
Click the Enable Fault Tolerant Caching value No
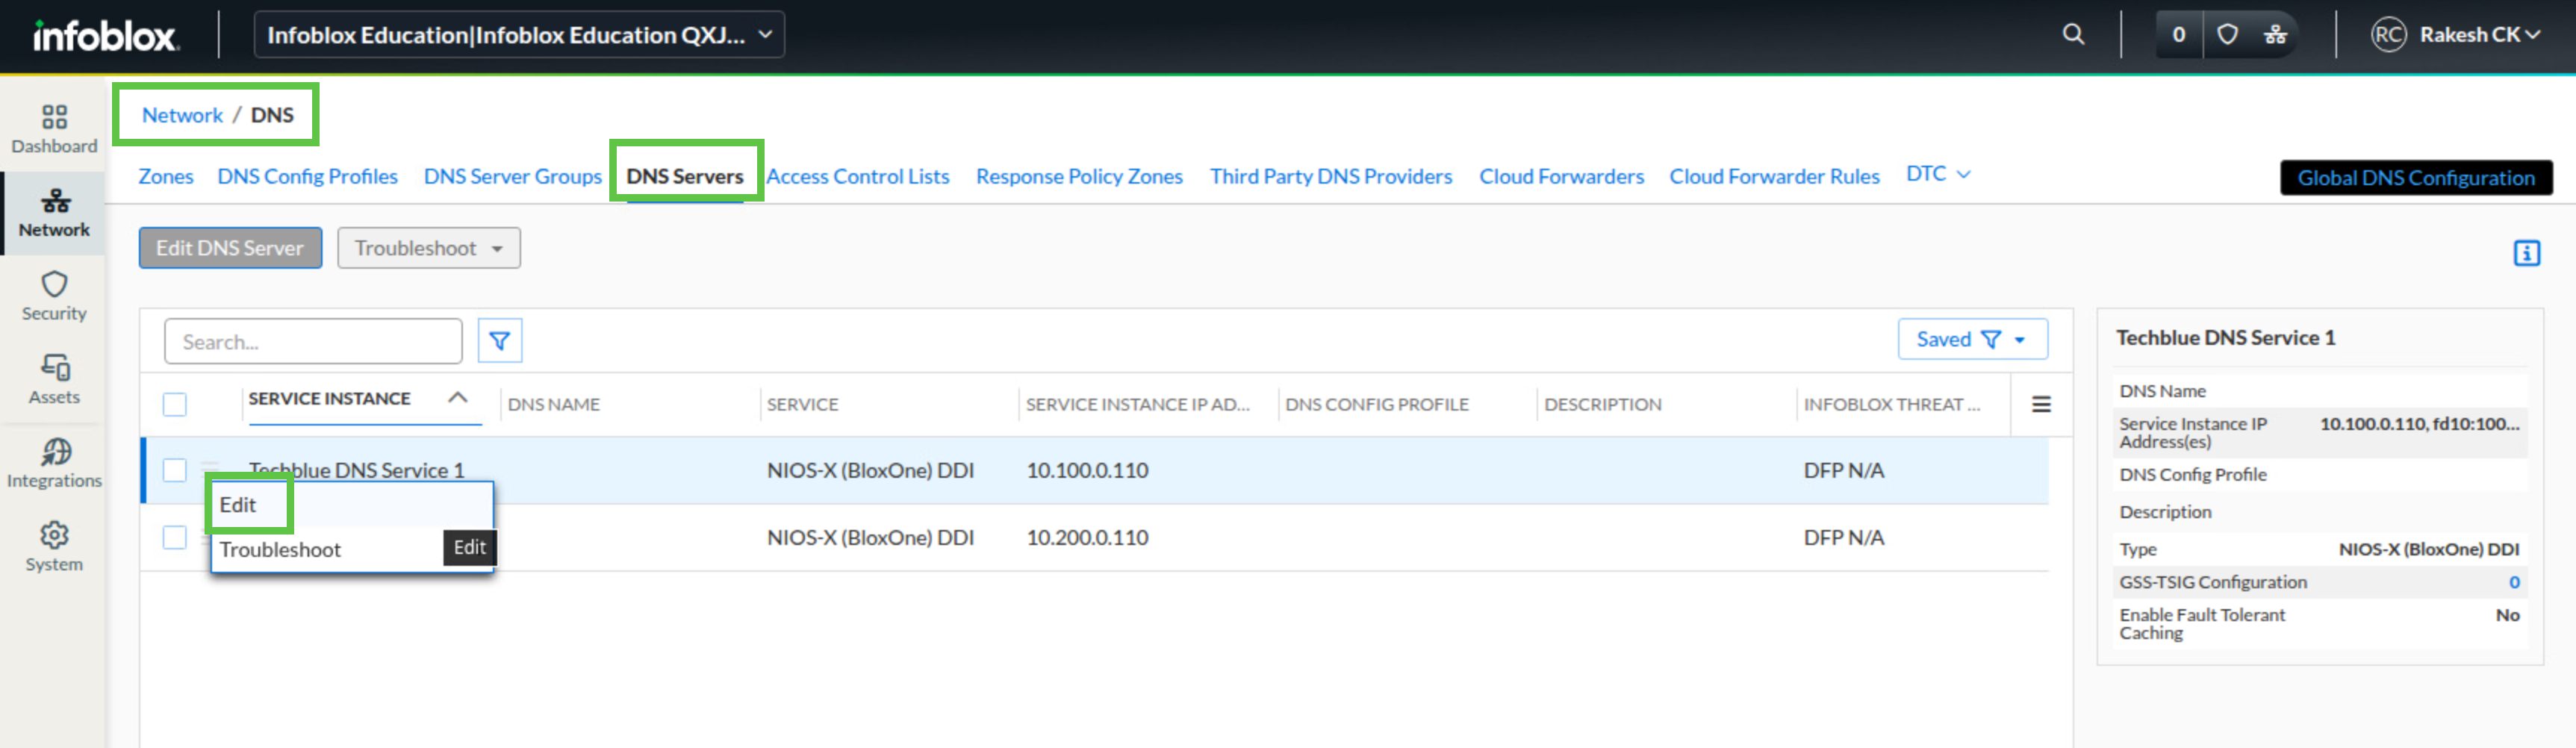[x=2507, y=615]
